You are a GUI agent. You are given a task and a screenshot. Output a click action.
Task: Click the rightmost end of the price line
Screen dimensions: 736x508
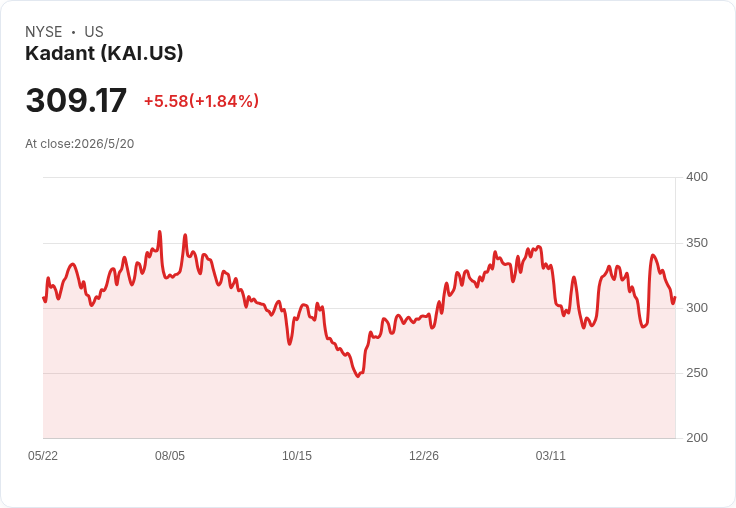click(x=675, y=297)
